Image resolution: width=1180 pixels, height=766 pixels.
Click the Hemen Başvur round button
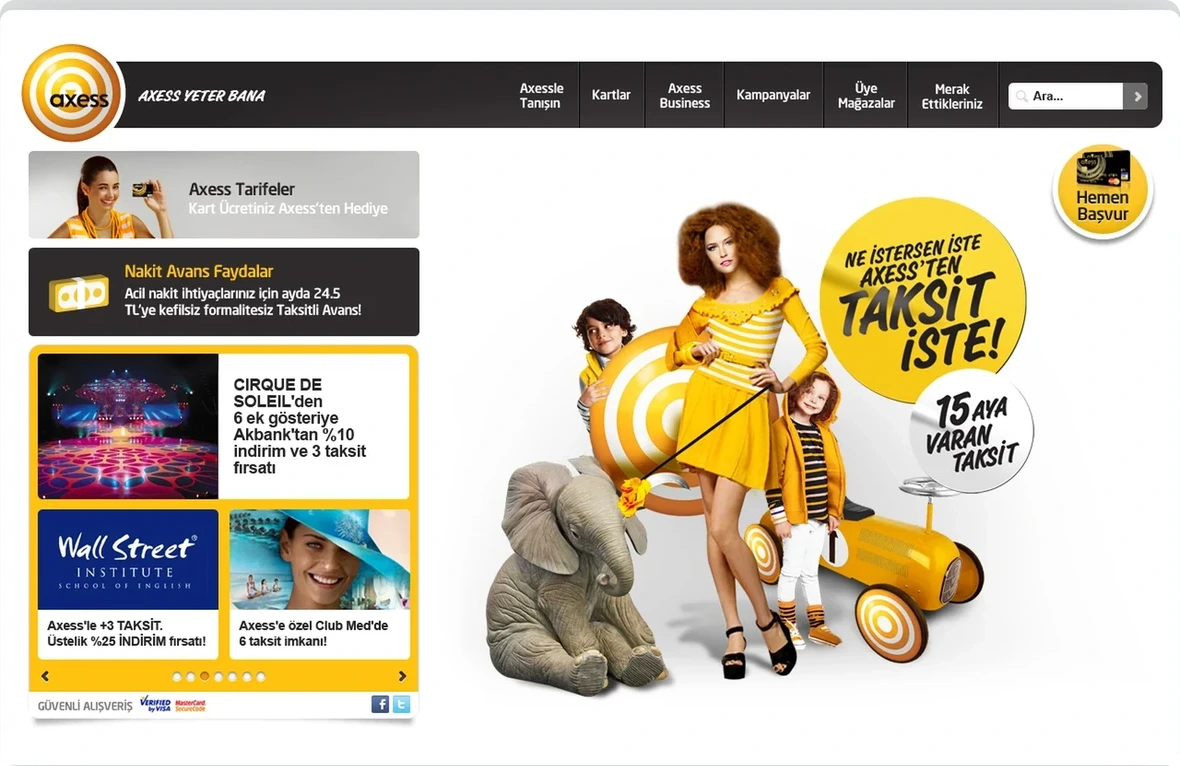click(x=1102, y=191)
